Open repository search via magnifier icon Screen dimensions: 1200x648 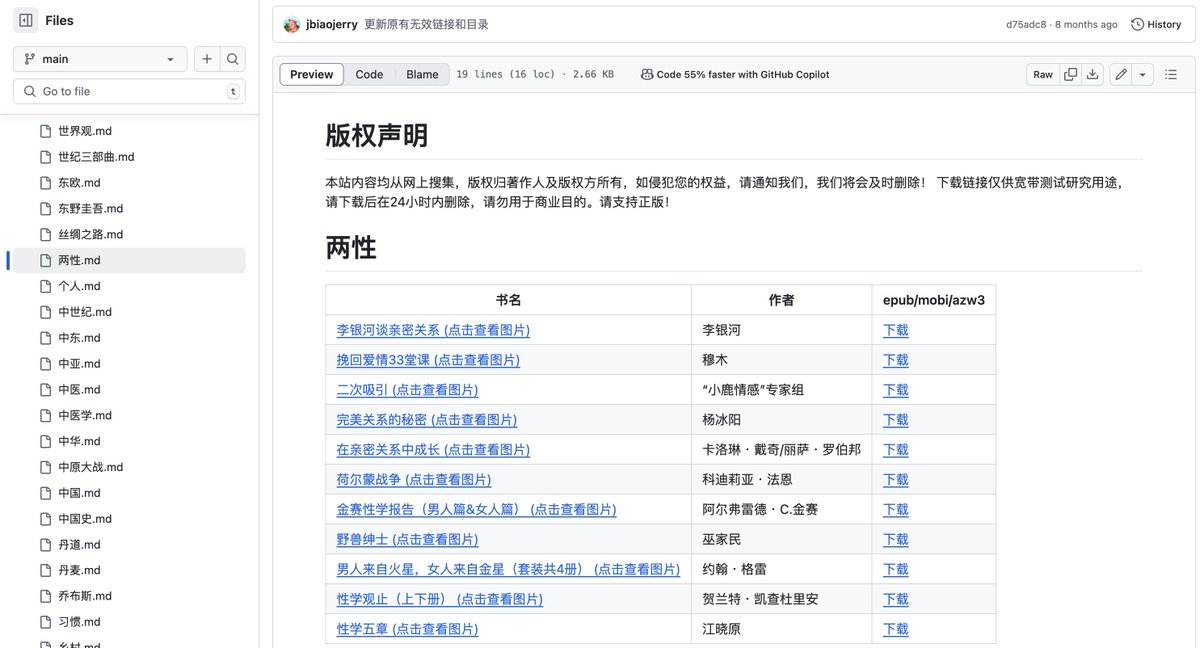pos(232,58)
